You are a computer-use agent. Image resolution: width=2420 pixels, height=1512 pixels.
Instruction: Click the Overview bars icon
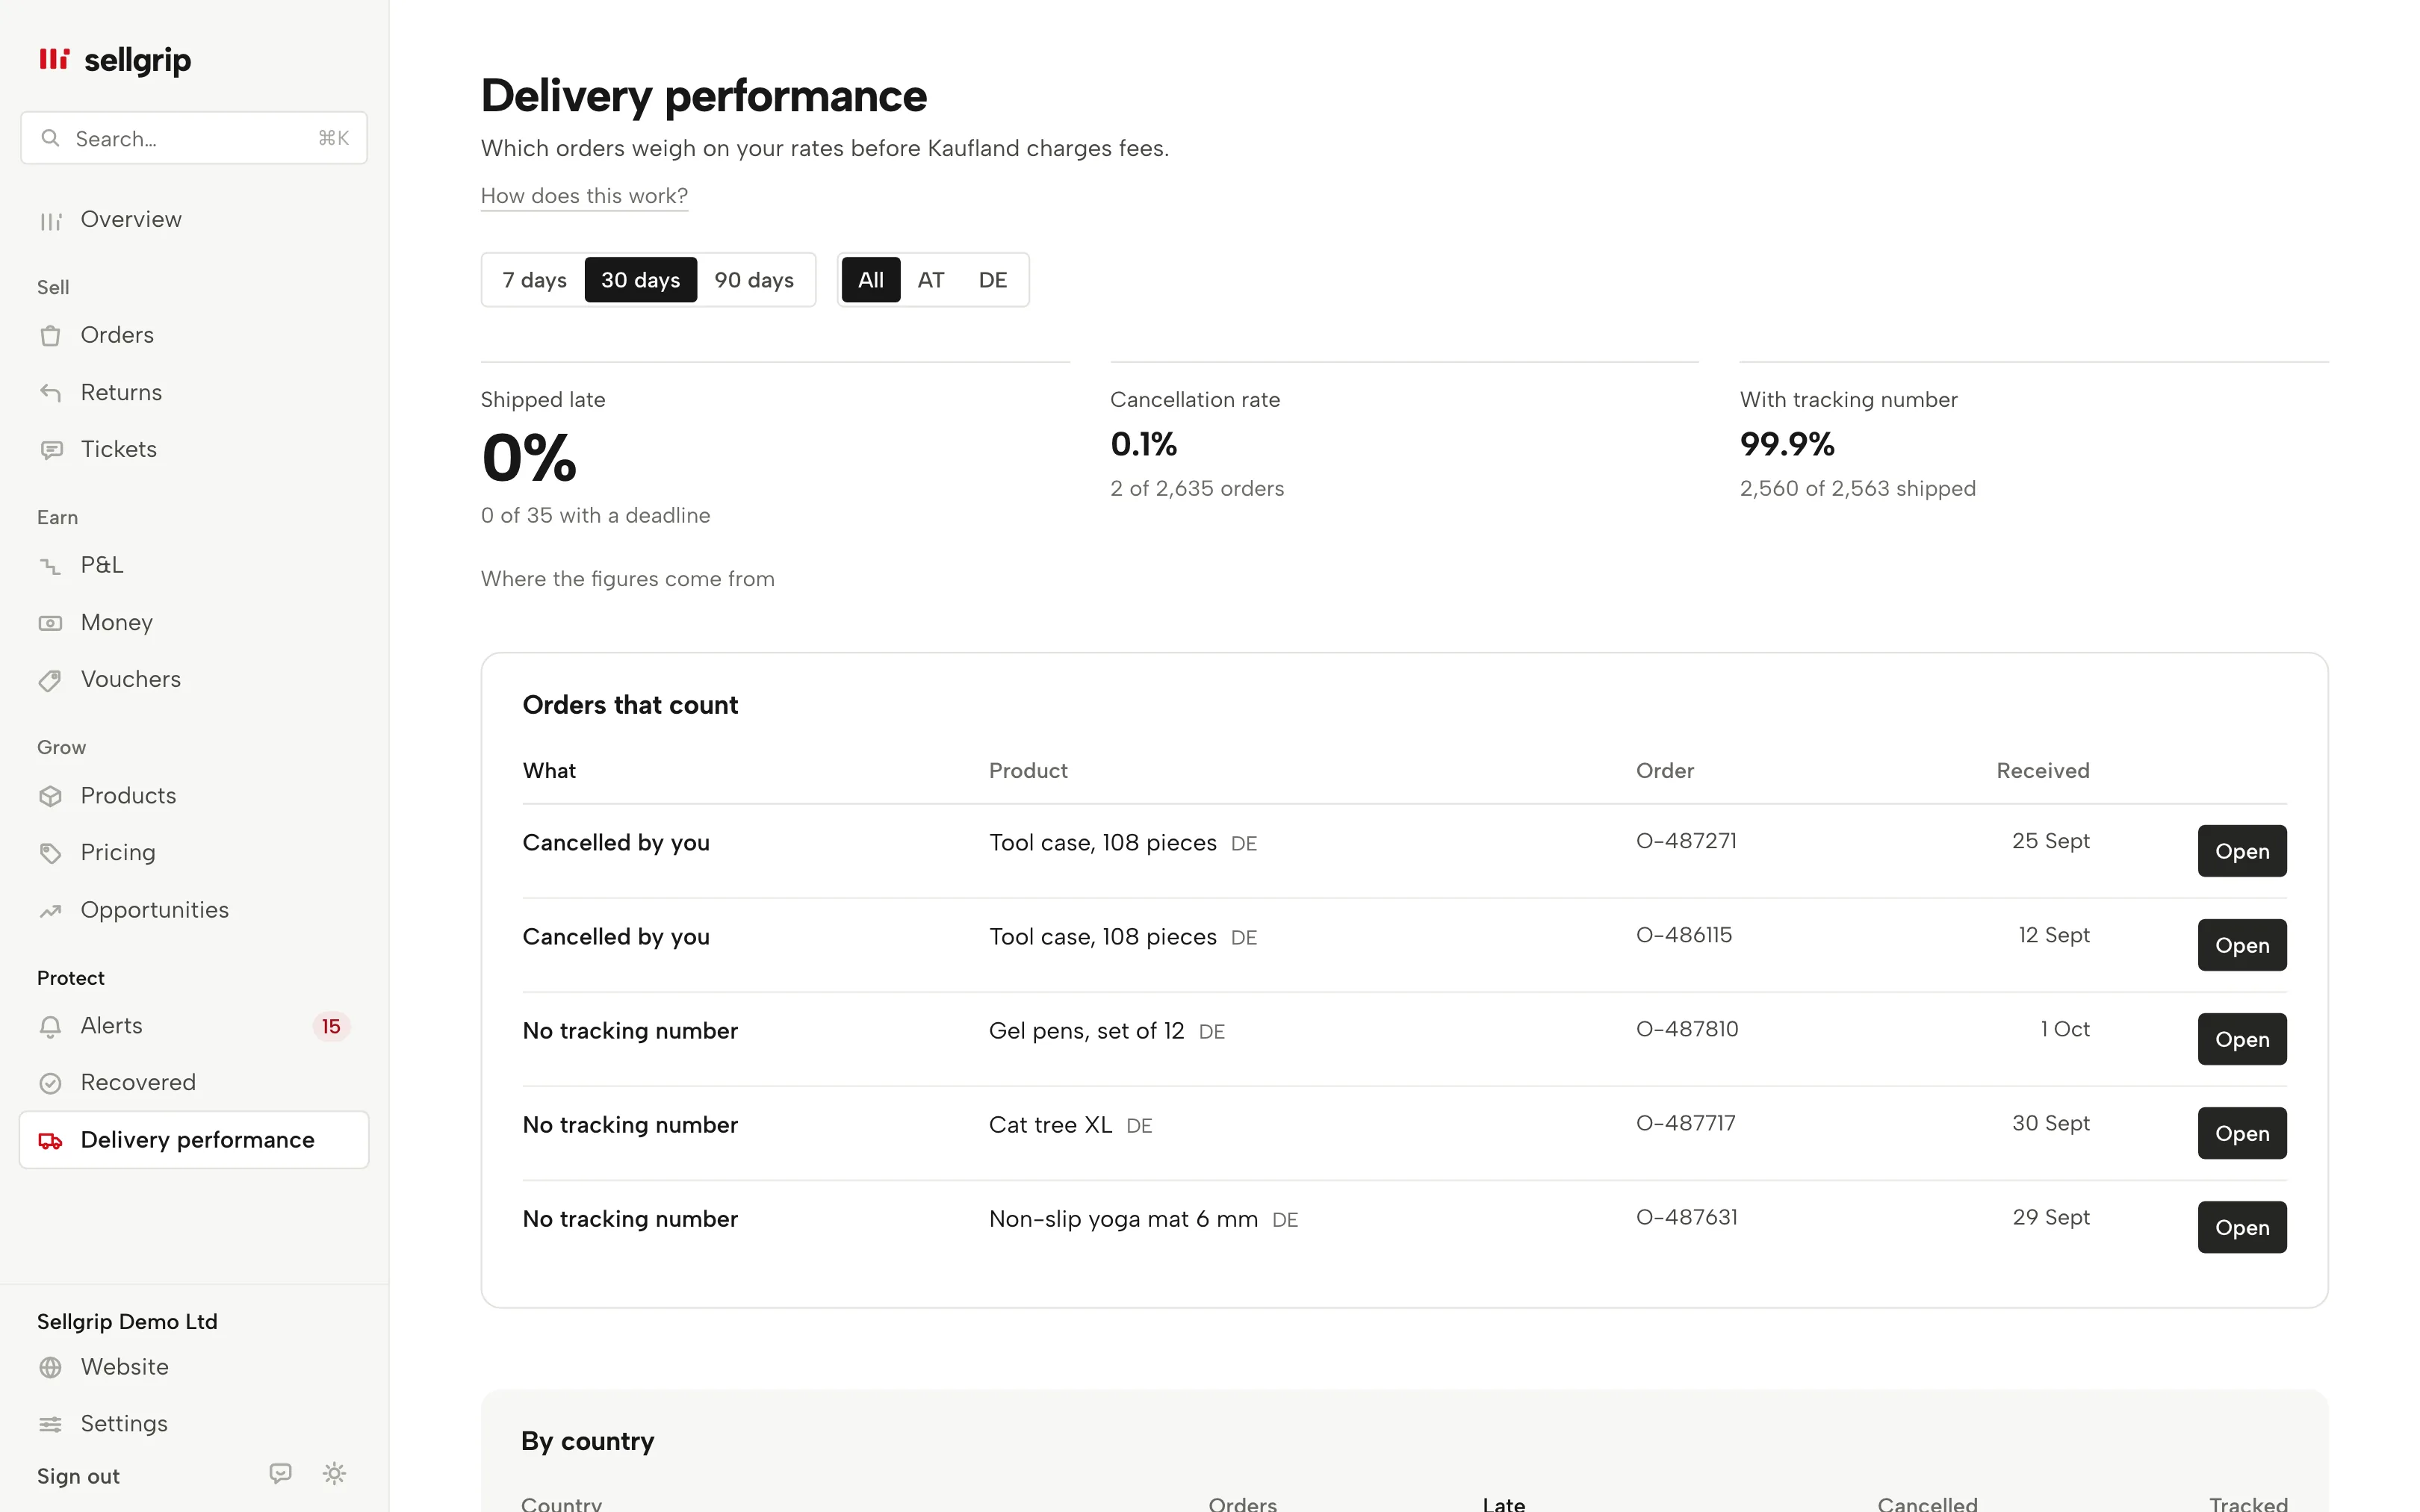pyautogui.click(x=50, y=221)
